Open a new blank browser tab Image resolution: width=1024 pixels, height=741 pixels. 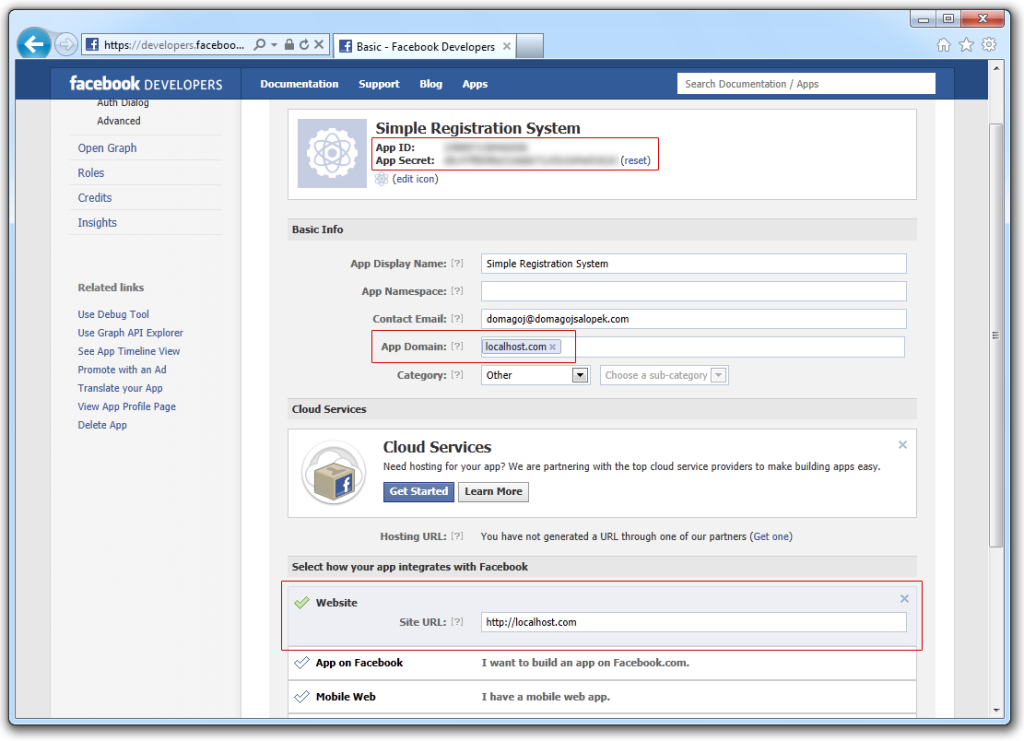pyautogui.click(x=530, y=46)
